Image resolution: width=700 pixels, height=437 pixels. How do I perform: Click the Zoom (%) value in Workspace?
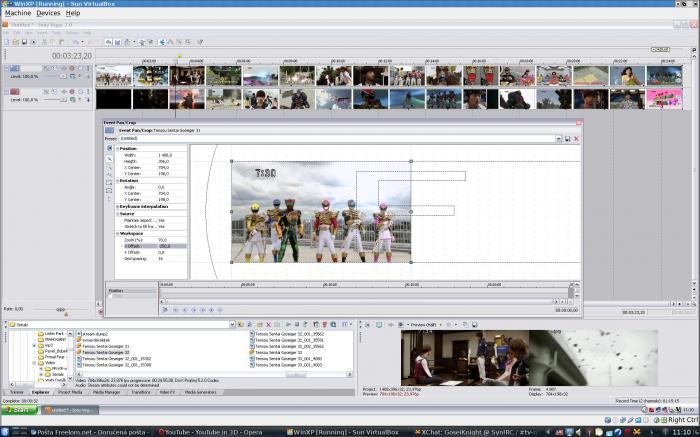point(171,240)
